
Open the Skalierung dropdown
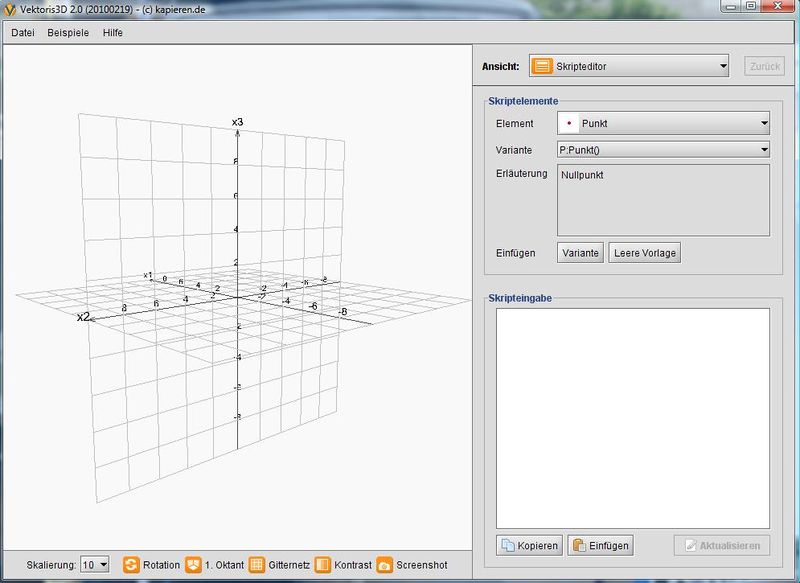coord(95,565)
